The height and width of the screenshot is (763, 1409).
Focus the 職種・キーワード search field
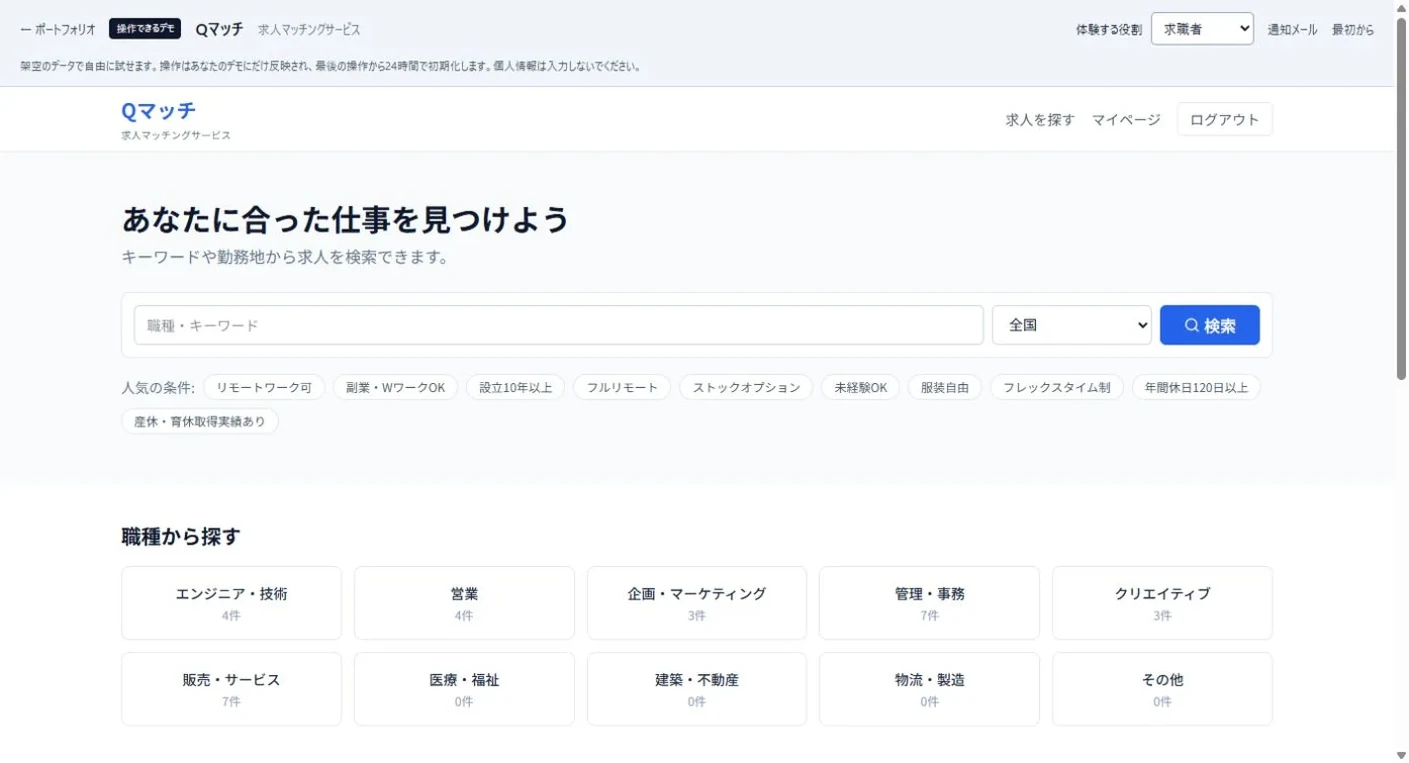[x=559, y=325]
